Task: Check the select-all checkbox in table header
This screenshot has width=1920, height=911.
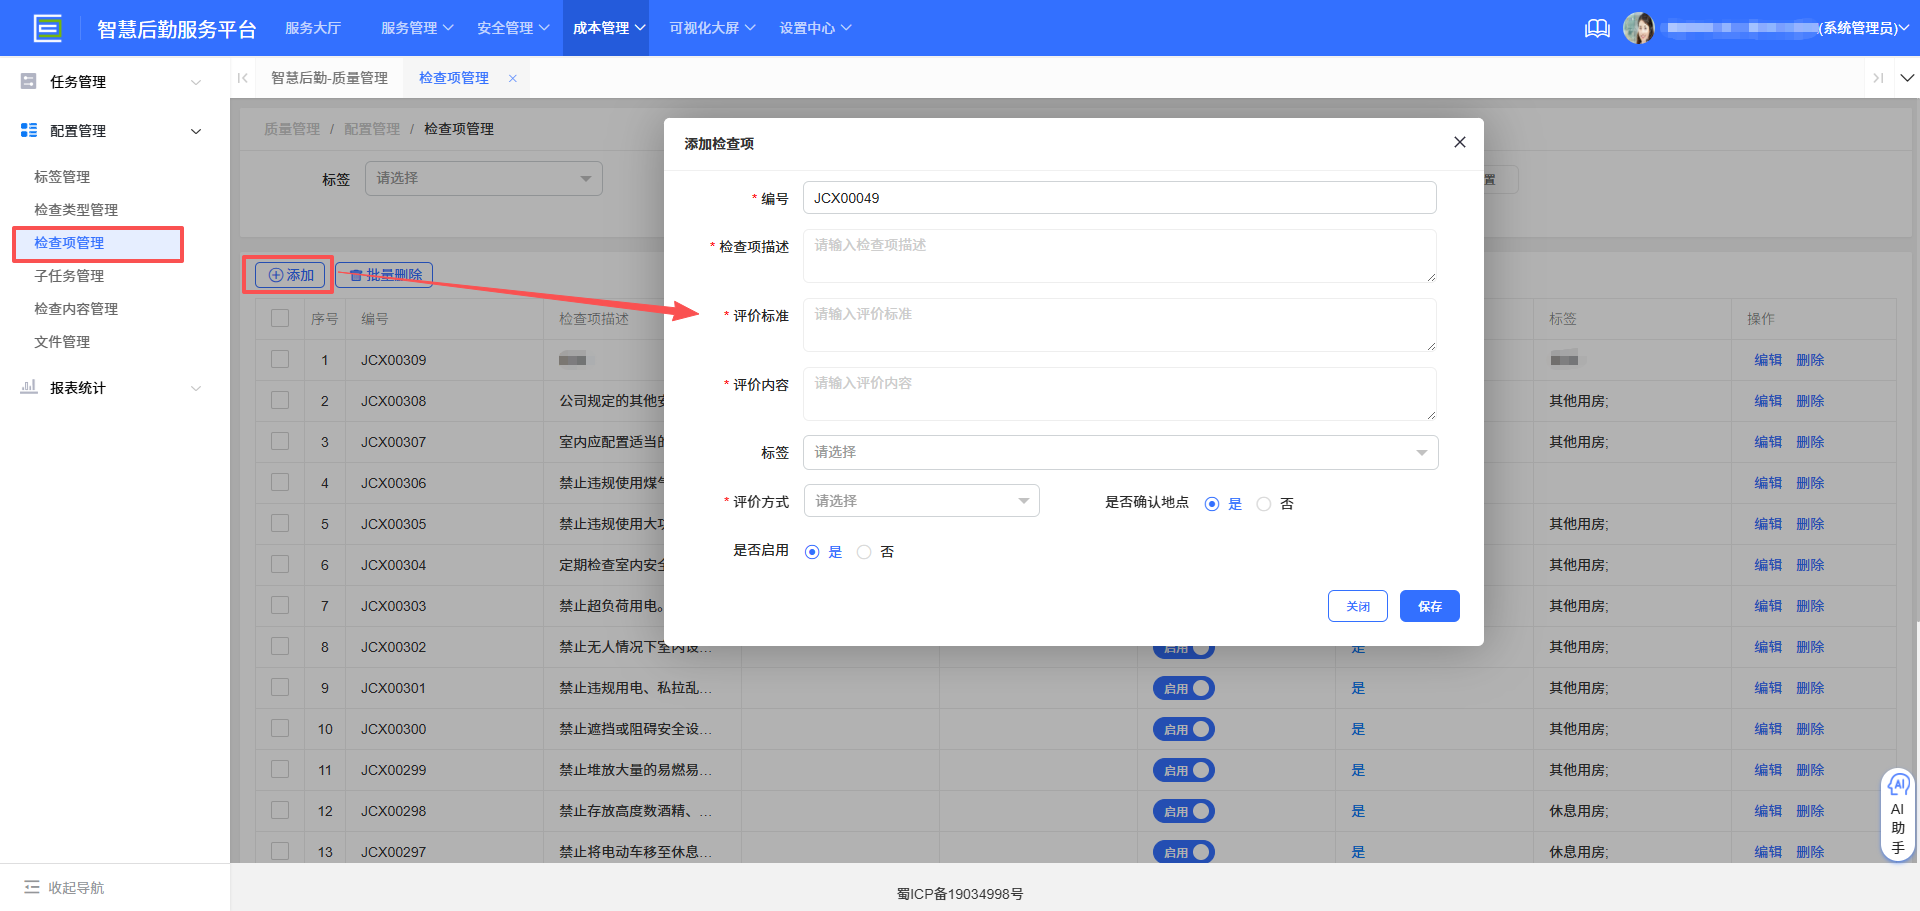Action: tap(279, 317)
